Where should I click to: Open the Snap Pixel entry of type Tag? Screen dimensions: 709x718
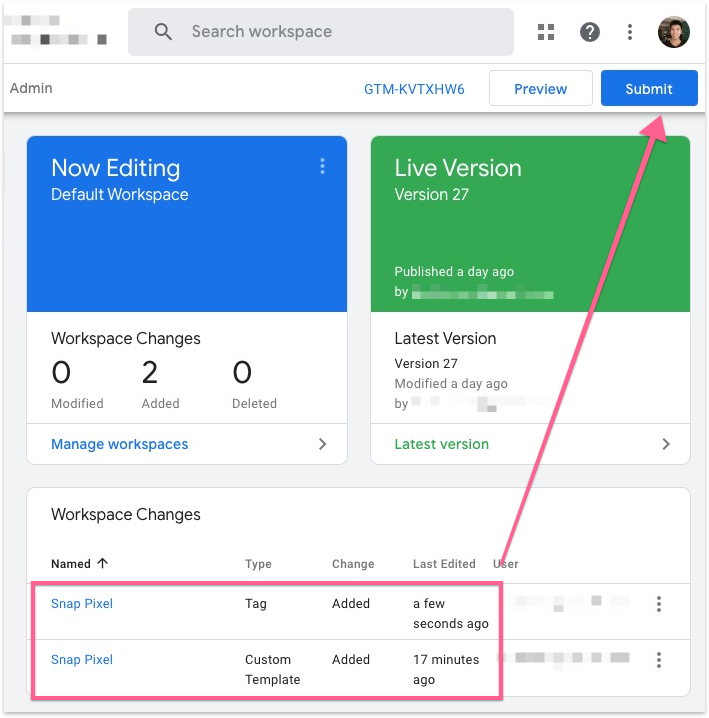(82, 604)
